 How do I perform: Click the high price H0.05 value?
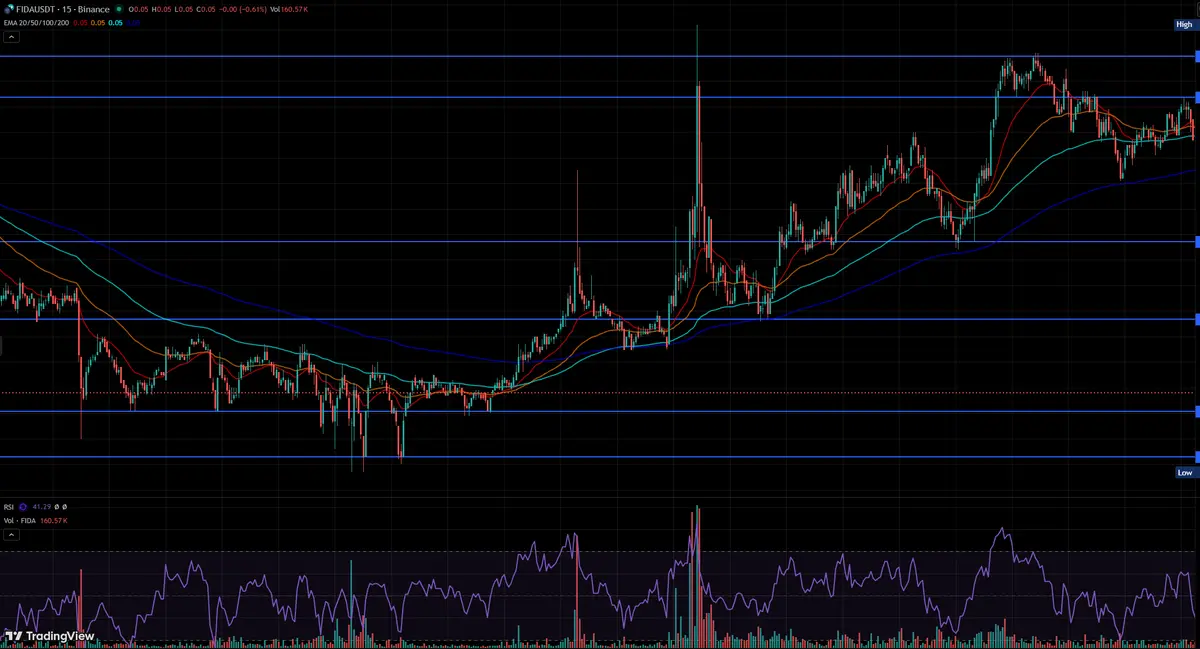[x=161, y=9]
